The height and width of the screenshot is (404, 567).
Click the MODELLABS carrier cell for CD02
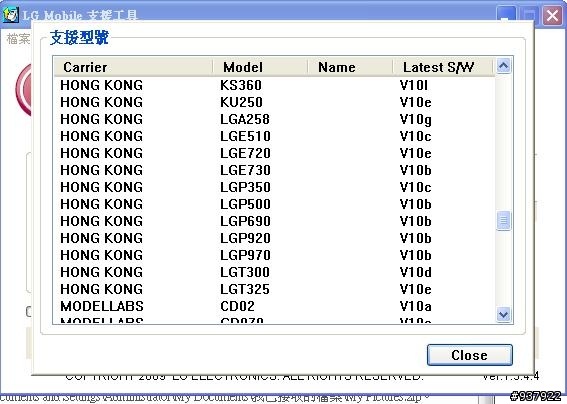102,306
